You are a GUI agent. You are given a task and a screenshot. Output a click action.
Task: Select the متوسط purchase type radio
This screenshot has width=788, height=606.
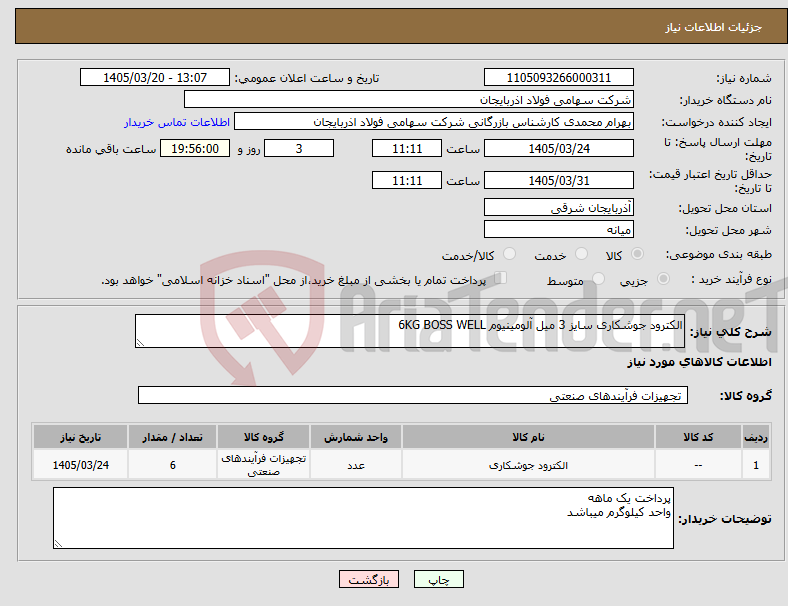(599, 279)
